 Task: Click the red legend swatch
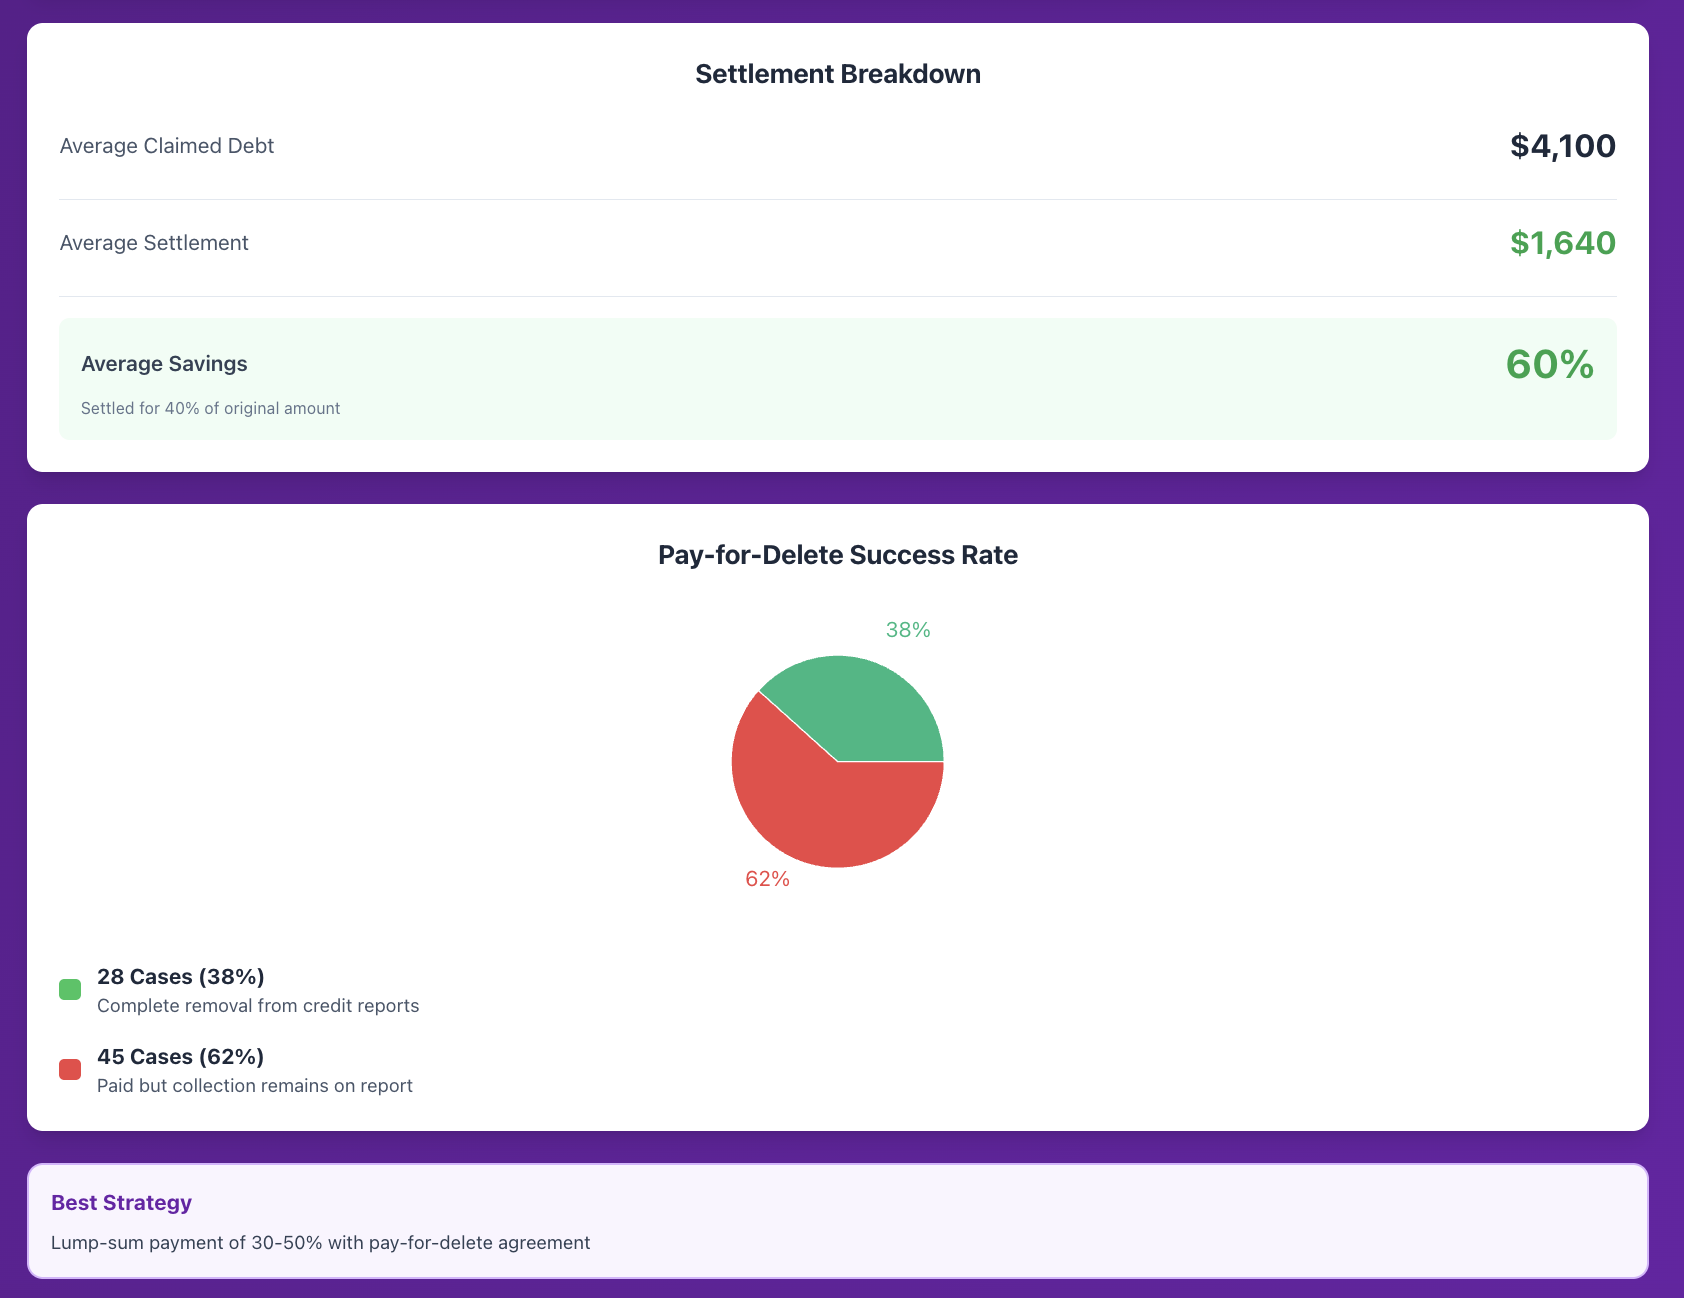point(70,1070)
